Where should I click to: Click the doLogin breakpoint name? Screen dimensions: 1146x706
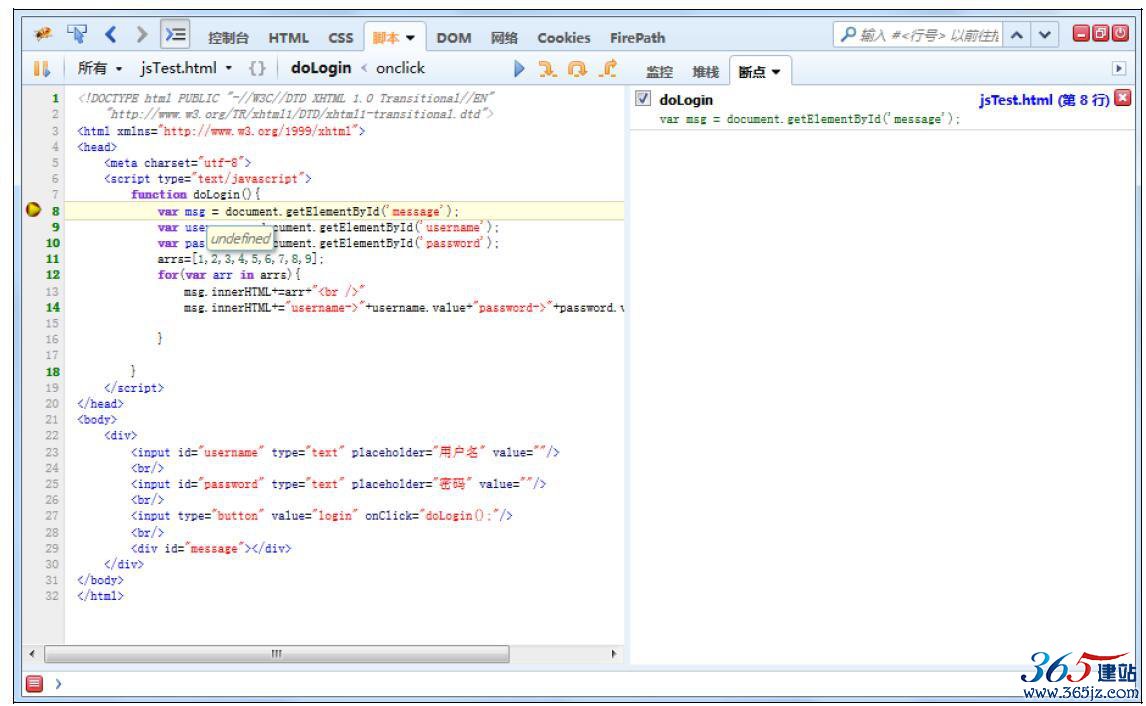tap(686, 99)
